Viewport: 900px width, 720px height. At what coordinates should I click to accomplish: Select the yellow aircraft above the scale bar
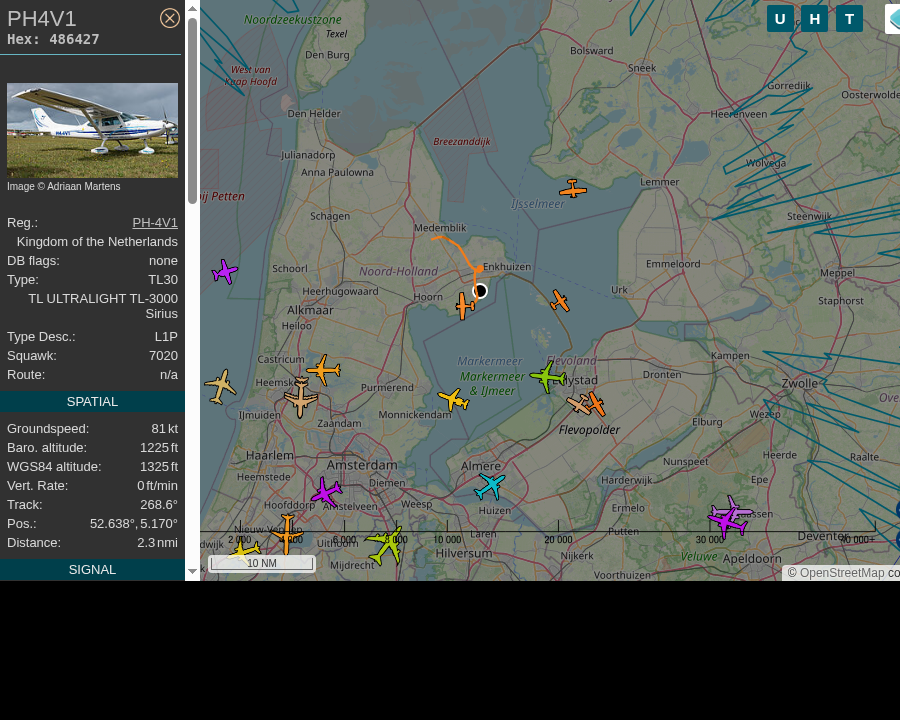click(x=245, y=552)
